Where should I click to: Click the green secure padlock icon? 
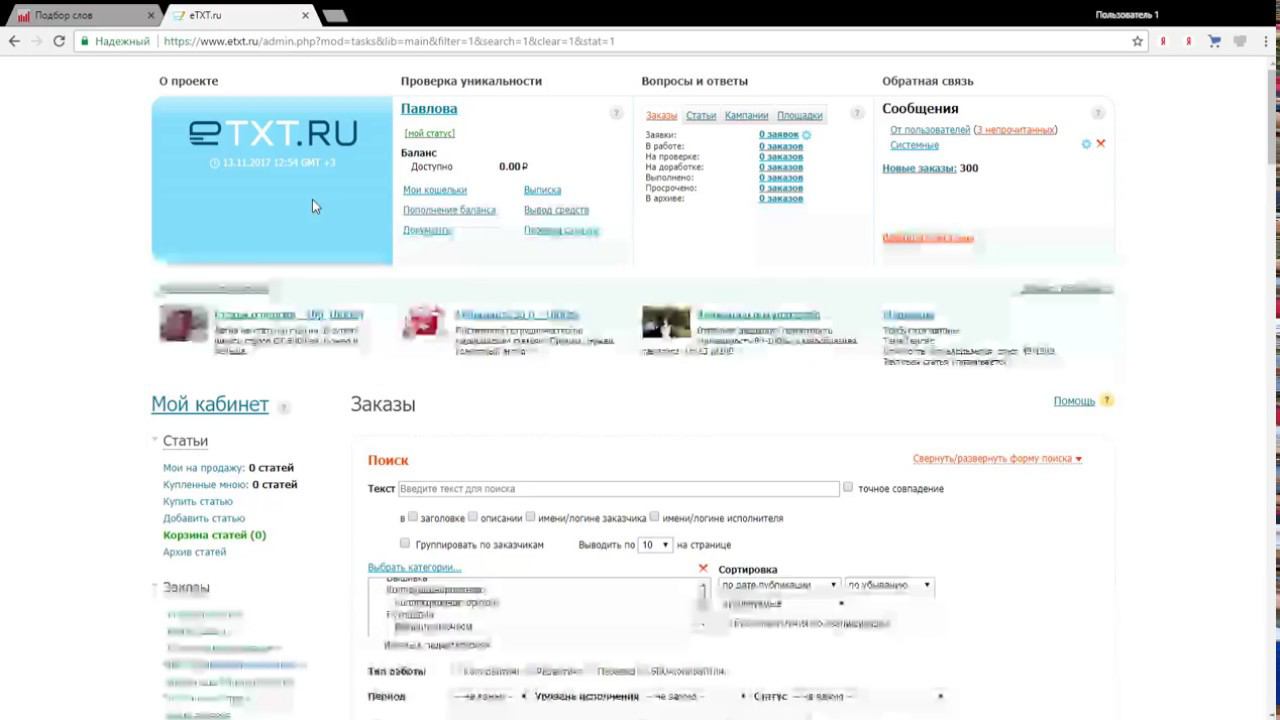coord(85,41)
